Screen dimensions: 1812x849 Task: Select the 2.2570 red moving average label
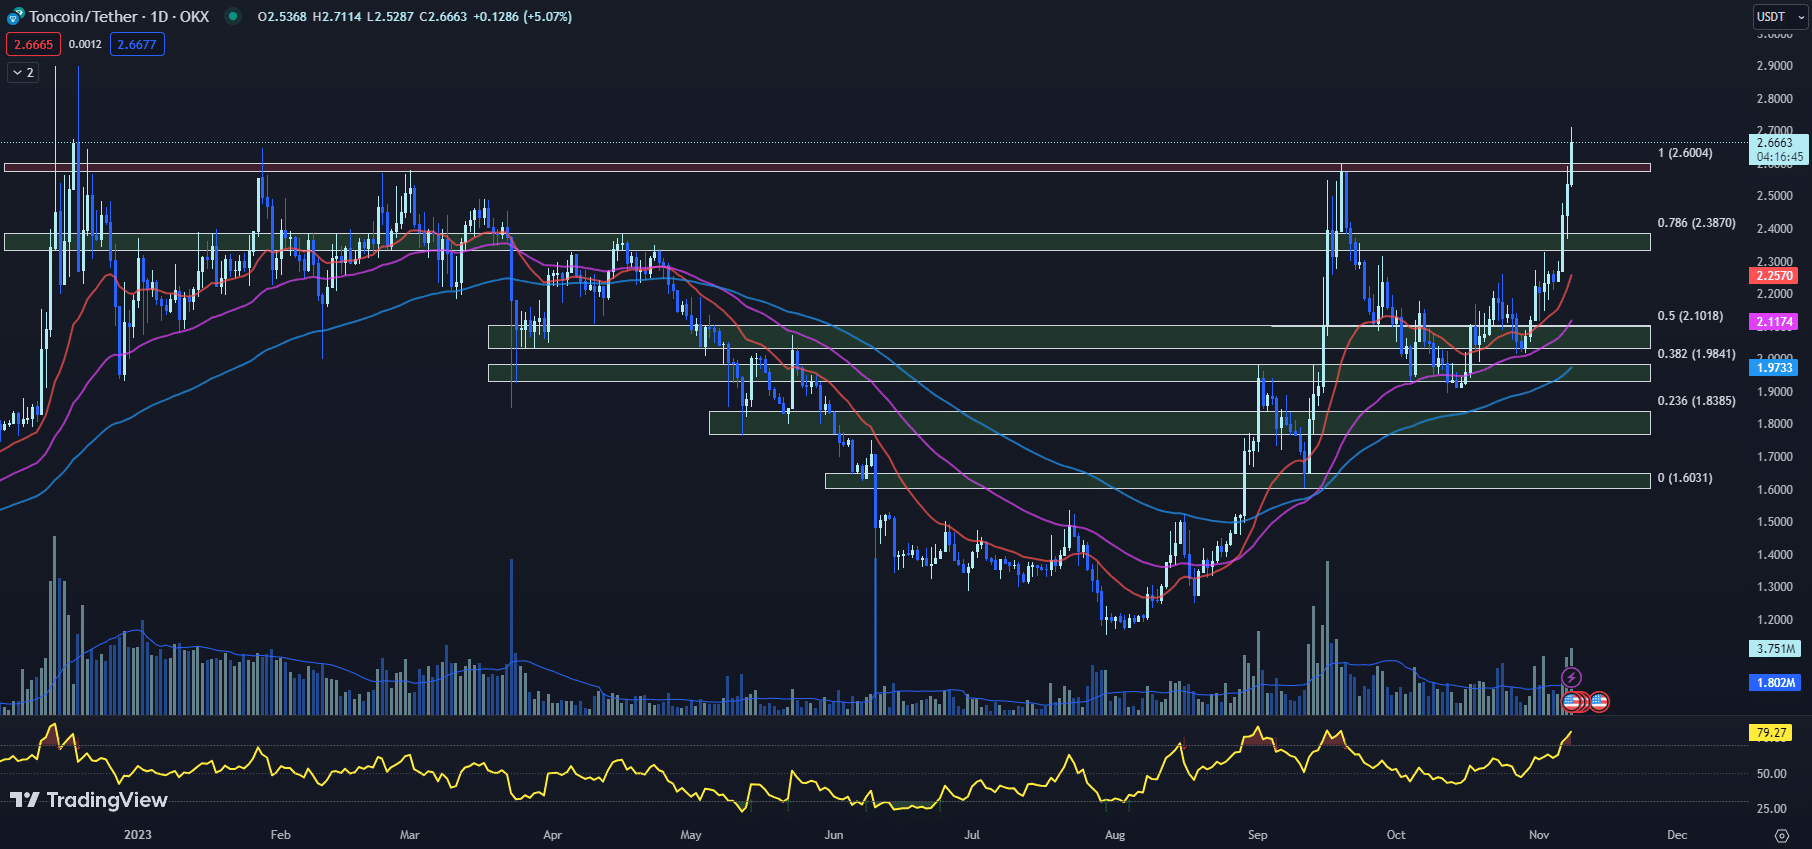[x=1774, y=276]
